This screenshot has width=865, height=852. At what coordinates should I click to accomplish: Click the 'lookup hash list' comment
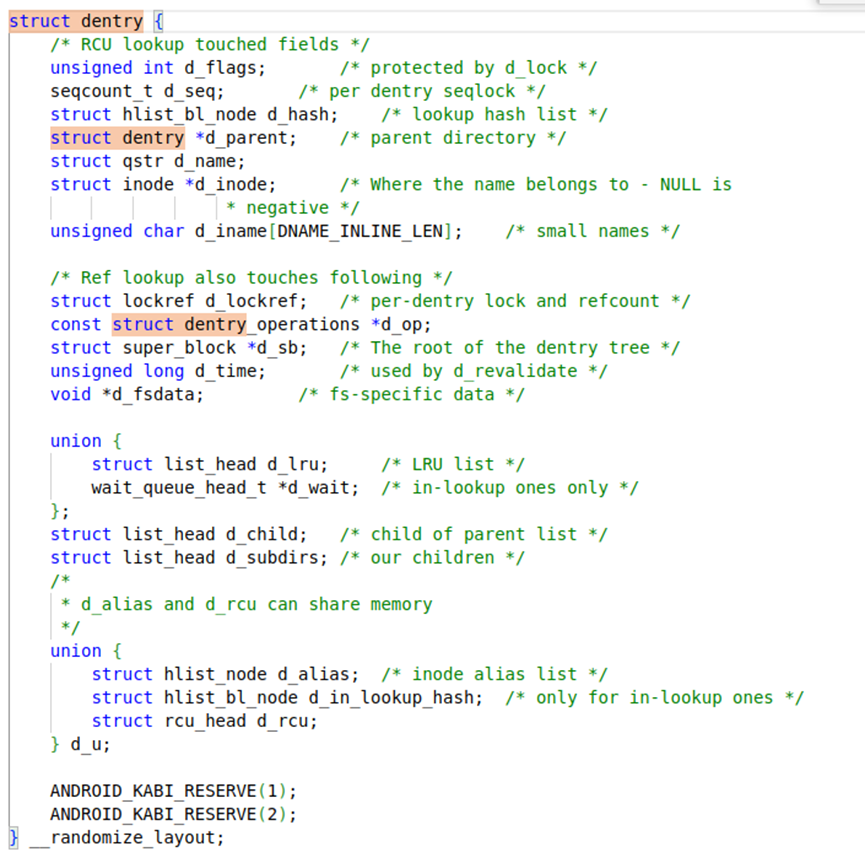click(x=494, y=114)
